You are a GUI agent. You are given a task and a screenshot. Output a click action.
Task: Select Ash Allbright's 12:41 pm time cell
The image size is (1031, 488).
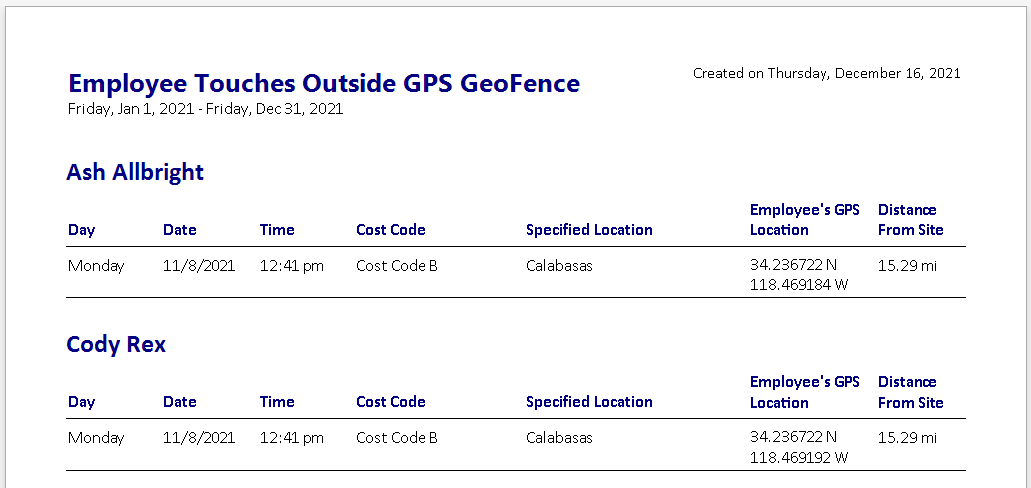291,266
